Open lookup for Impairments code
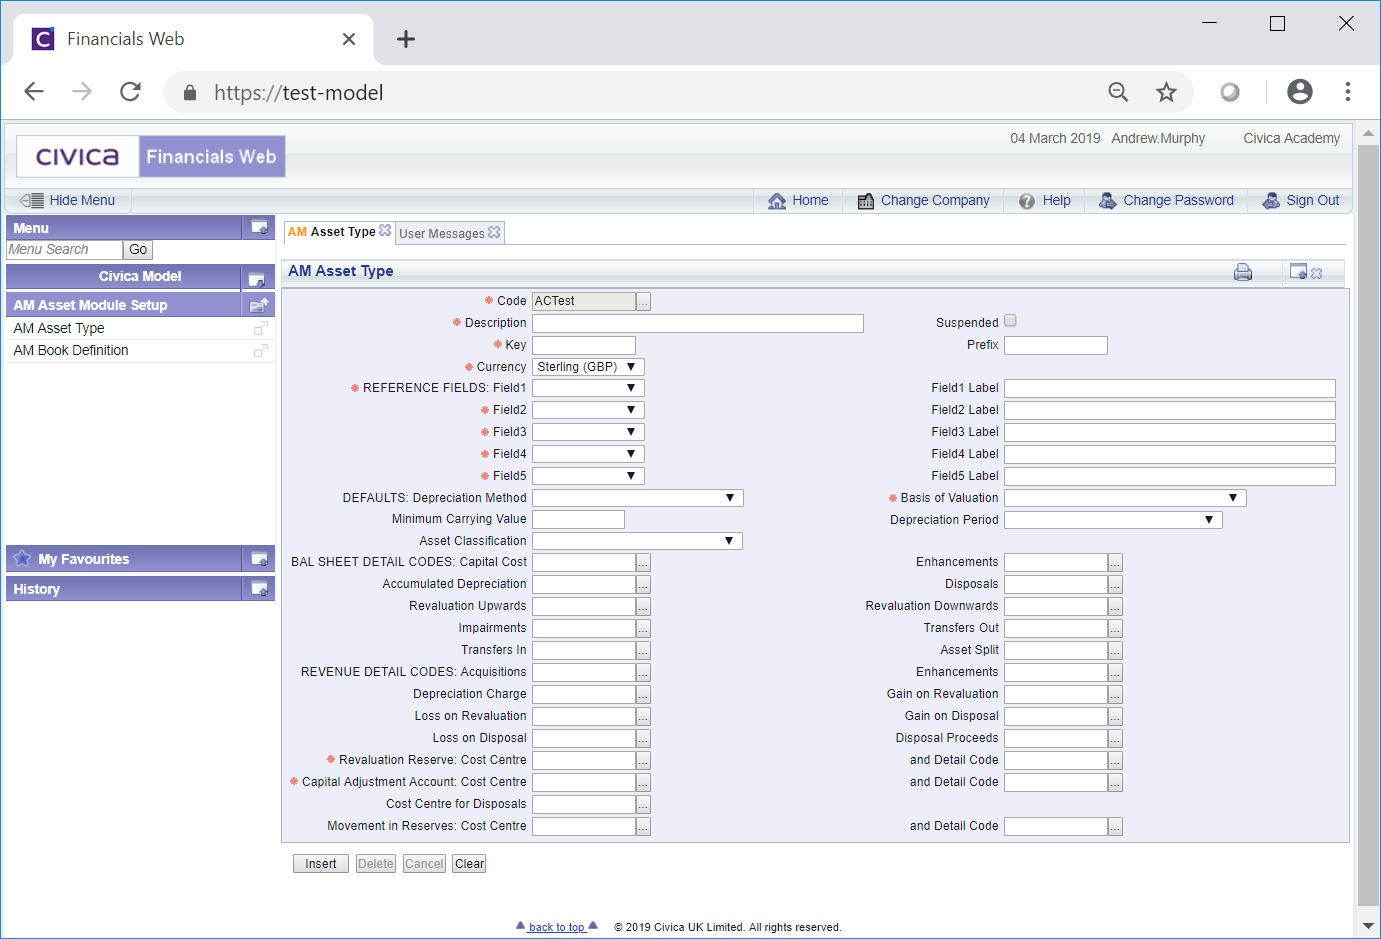The height and width of the screenshot is (939, 1381). click(x=643, y=629)
